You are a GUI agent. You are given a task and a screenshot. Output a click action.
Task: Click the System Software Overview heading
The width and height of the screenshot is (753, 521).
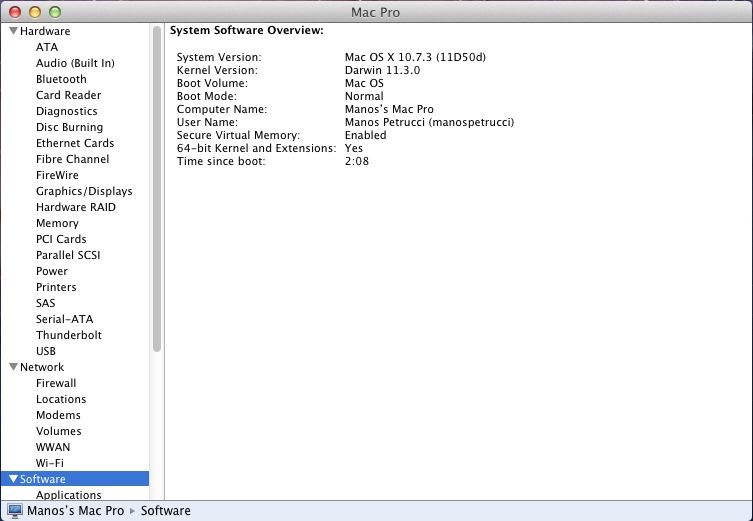[247, 30]
